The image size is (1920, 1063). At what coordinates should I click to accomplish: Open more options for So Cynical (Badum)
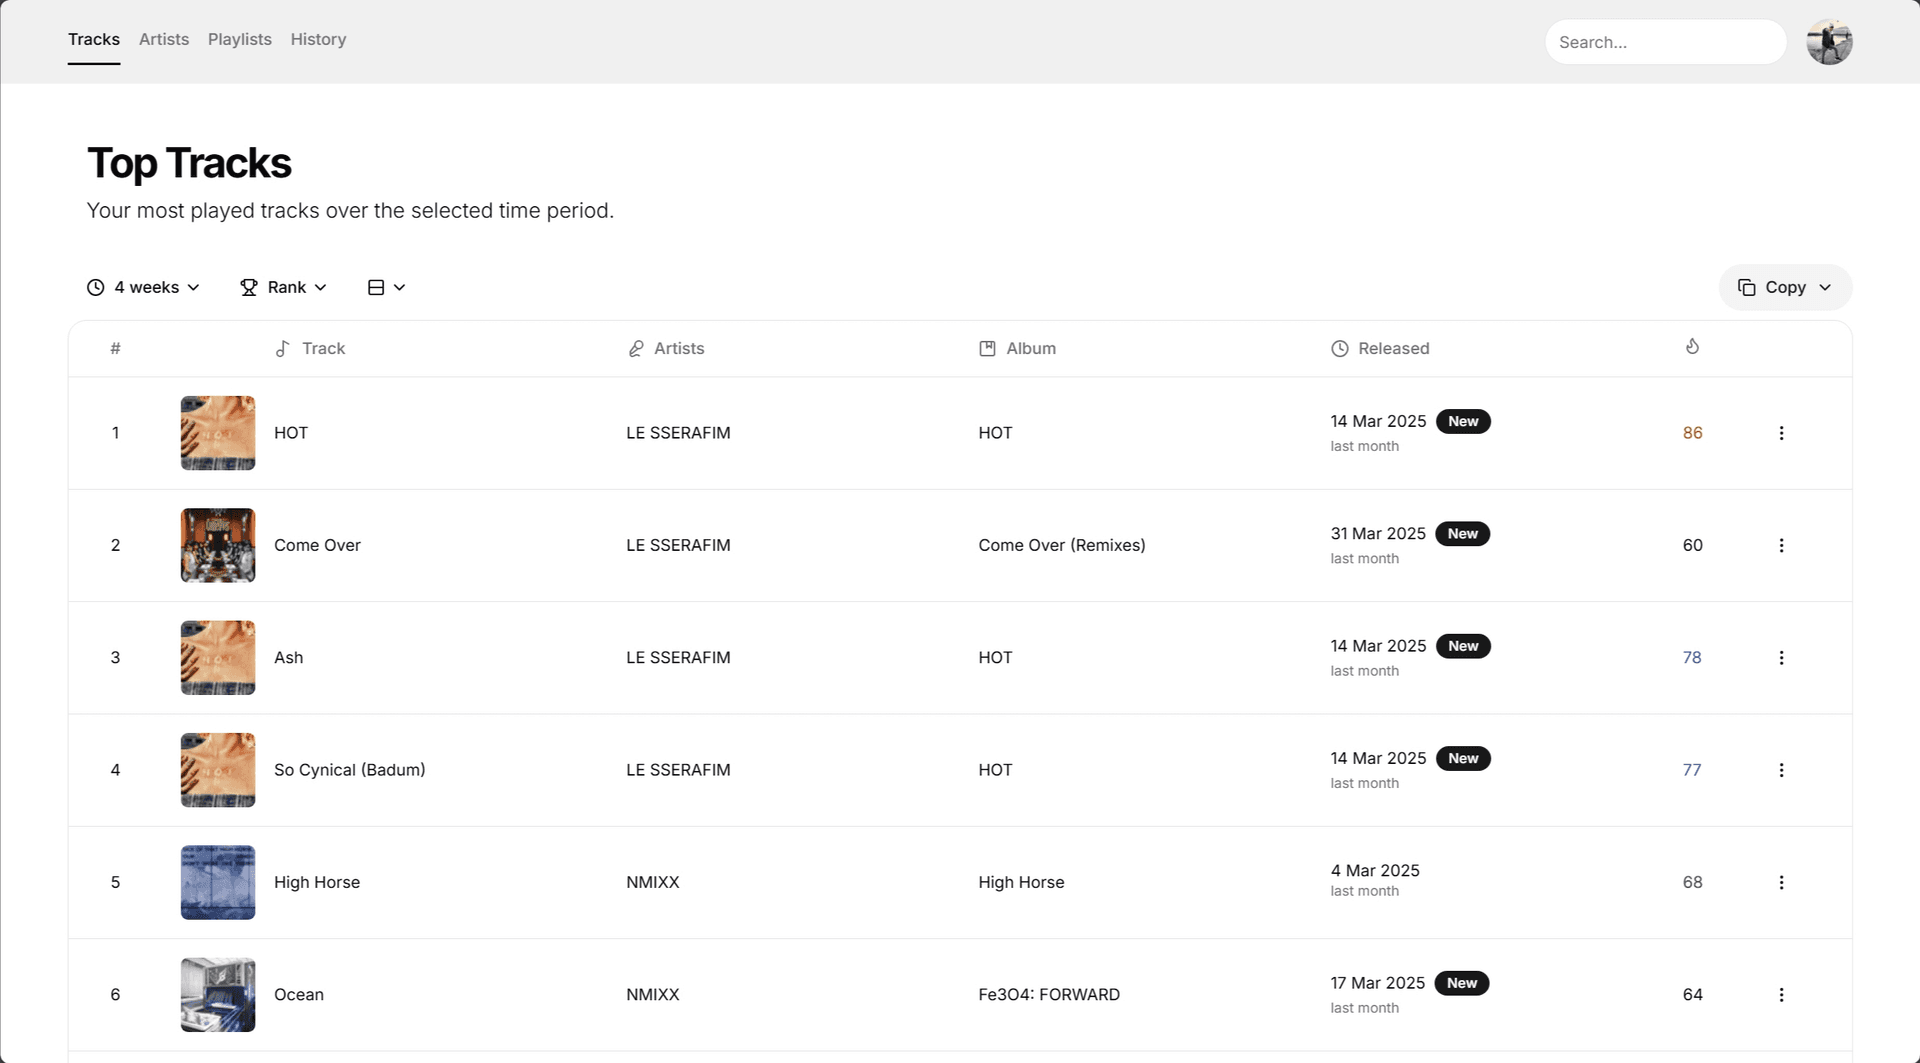point(1781,770)
